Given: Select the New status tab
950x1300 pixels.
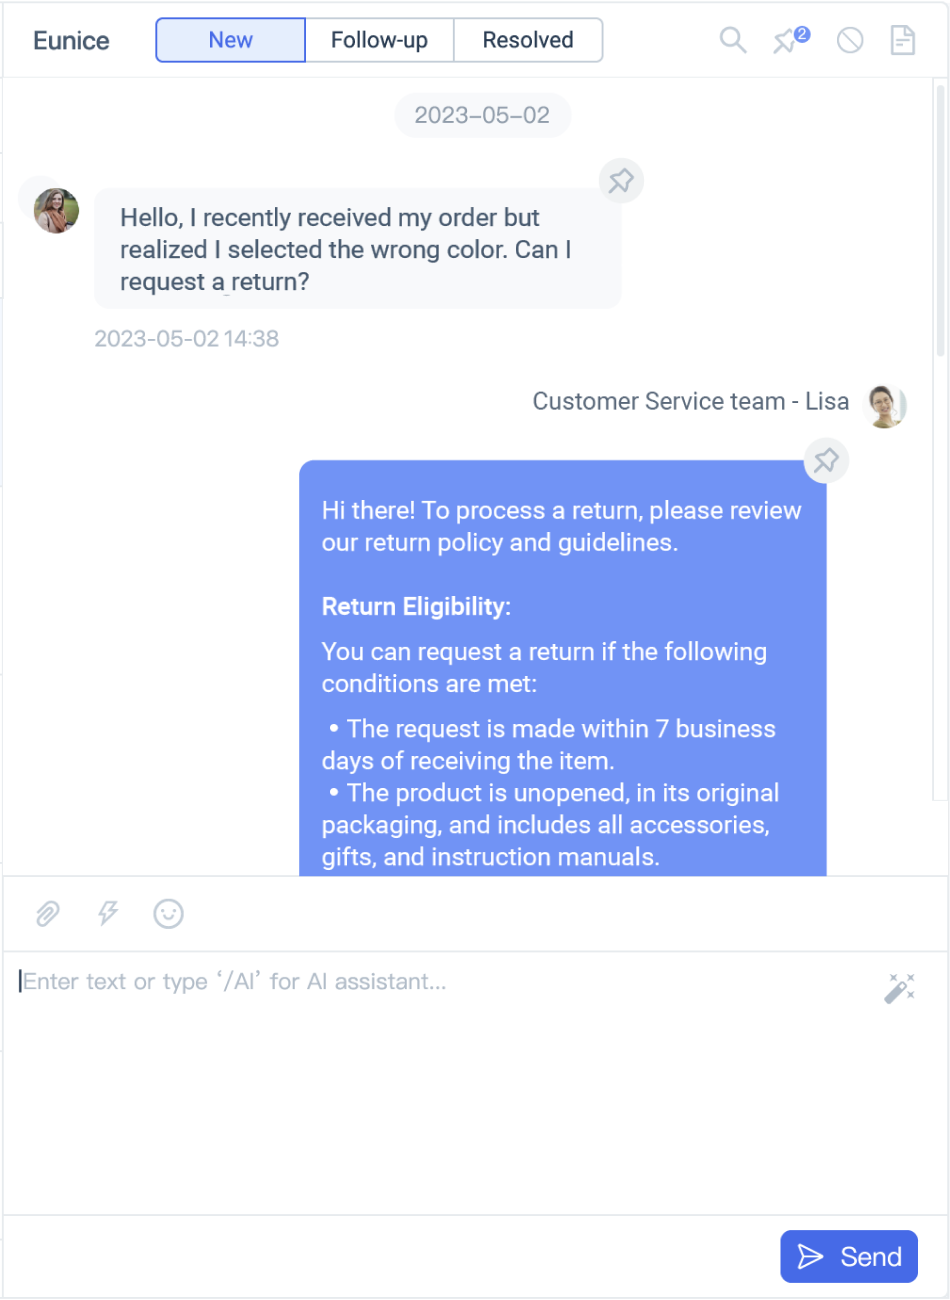Looking at the screenshot, I should point(231,40).
